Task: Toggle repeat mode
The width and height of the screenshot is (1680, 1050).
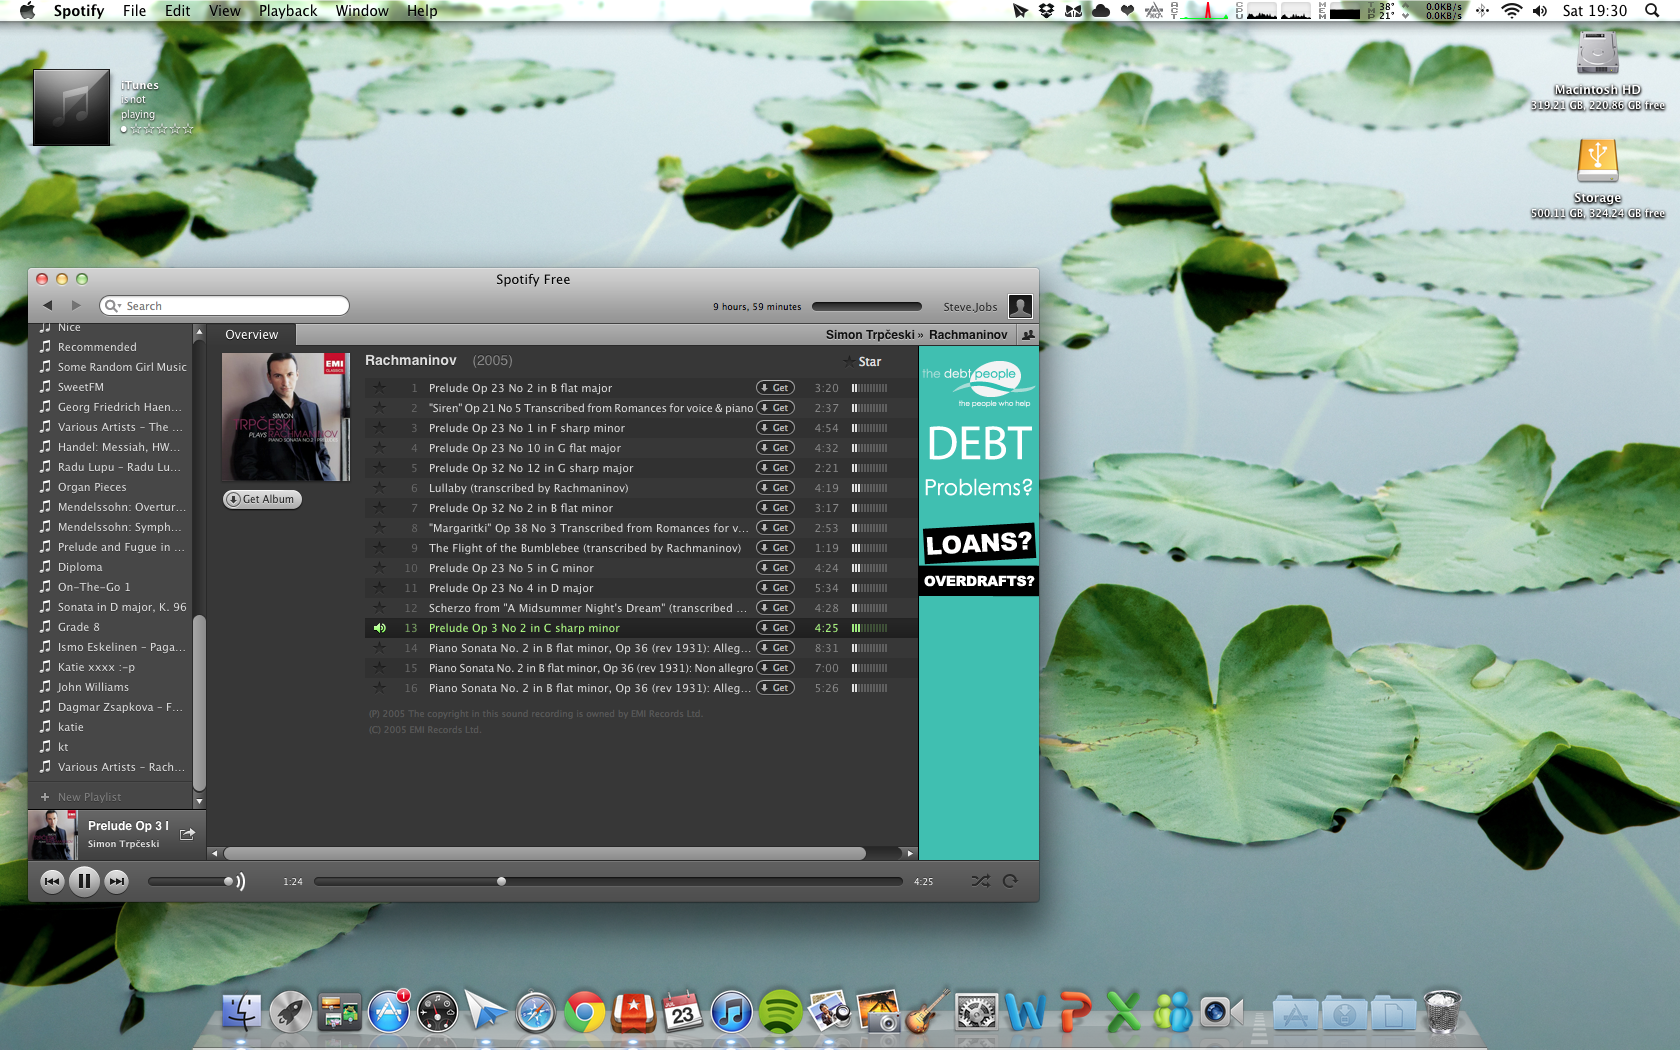Action: (x=1010, y=881)
